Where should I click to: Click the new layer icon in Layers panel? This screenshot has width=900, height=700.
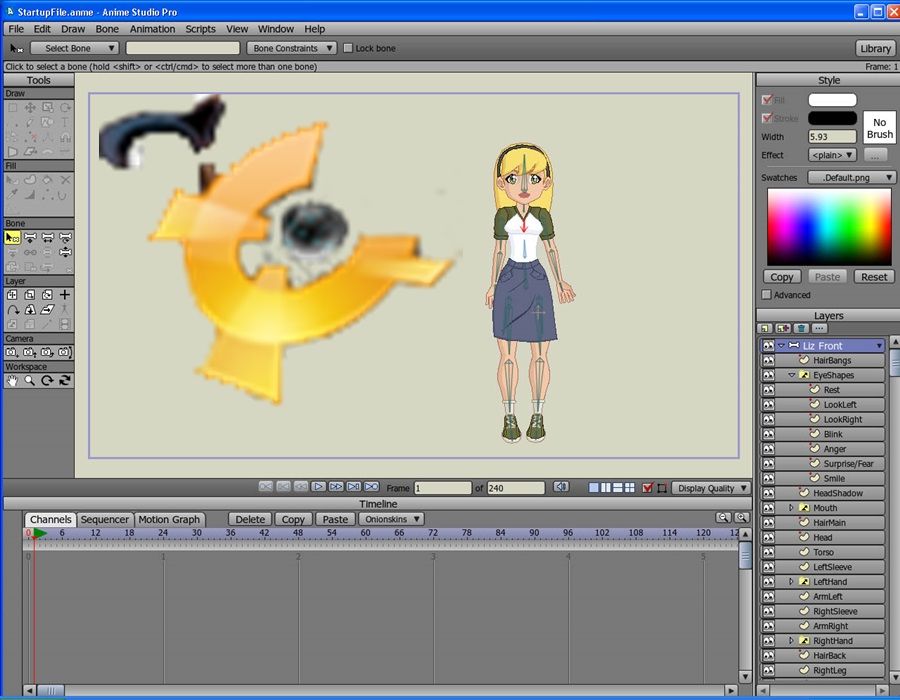pyautogui.click(x=765, y=328)
